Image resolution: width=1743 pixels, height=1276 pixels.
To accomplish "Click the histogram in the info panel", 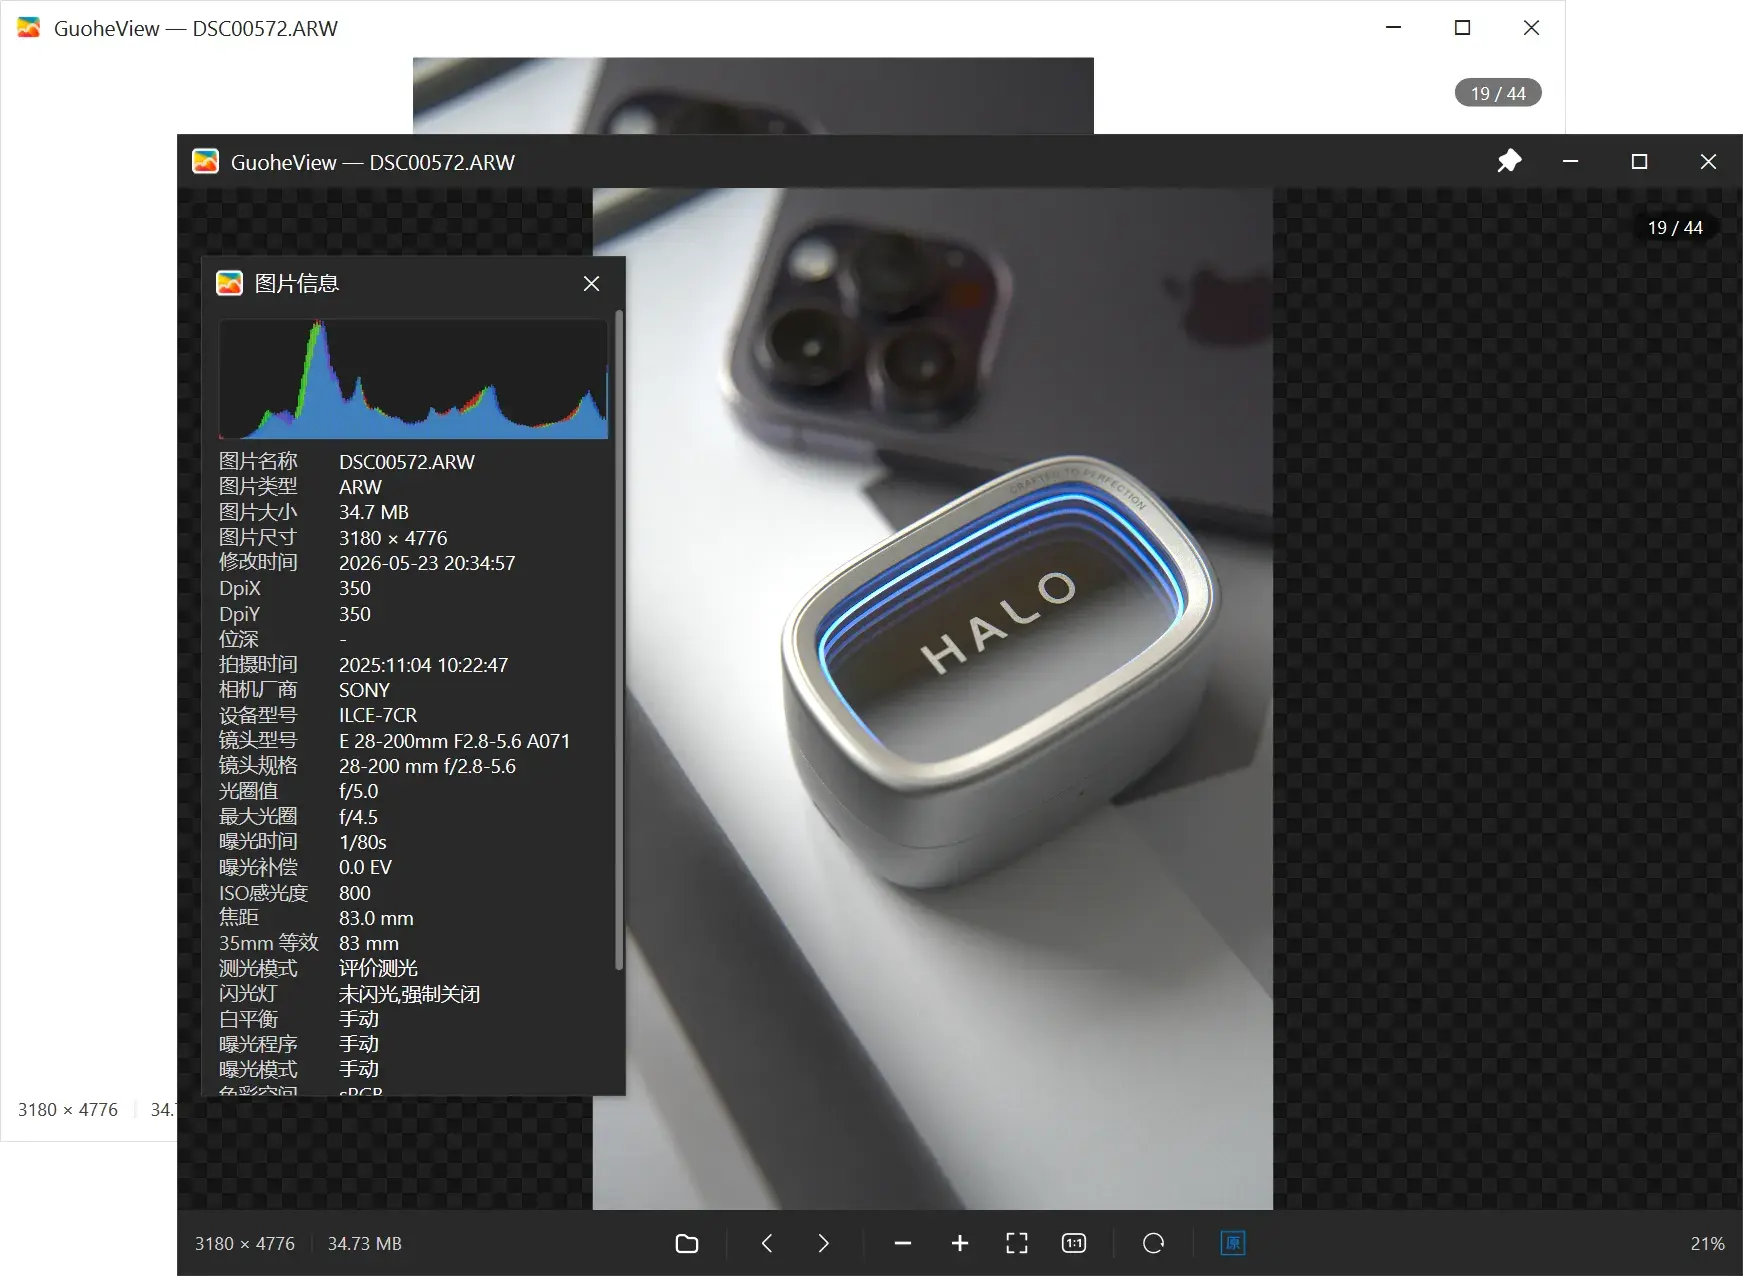I will point(413,379).
